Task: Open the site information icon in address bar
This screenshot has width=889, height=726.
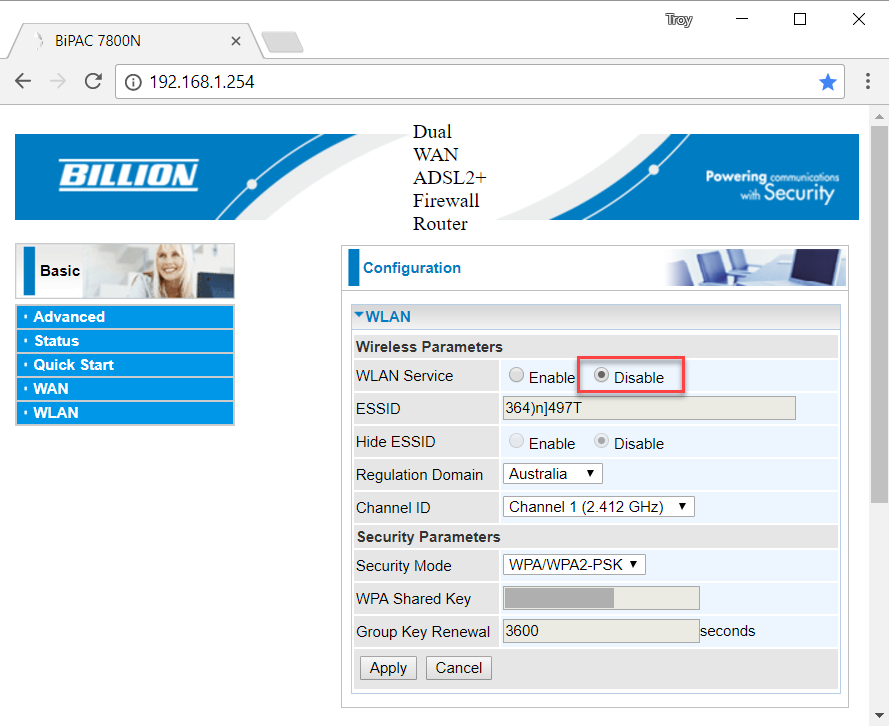Action: [133, 81]
